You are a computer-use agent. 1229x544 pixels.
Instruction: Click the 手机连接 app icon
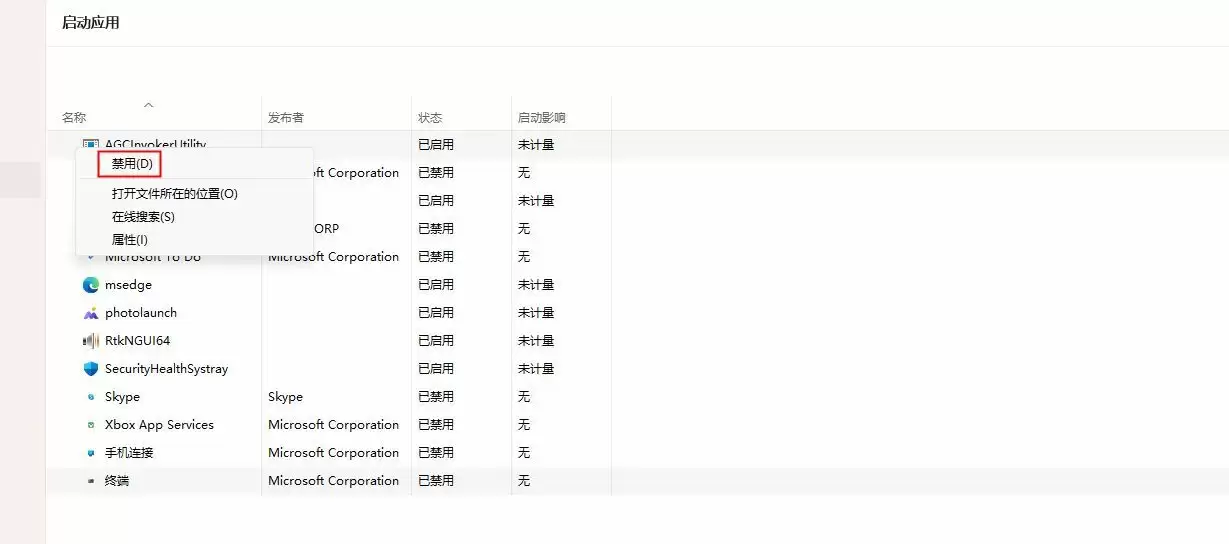click(x=91, y=453)
